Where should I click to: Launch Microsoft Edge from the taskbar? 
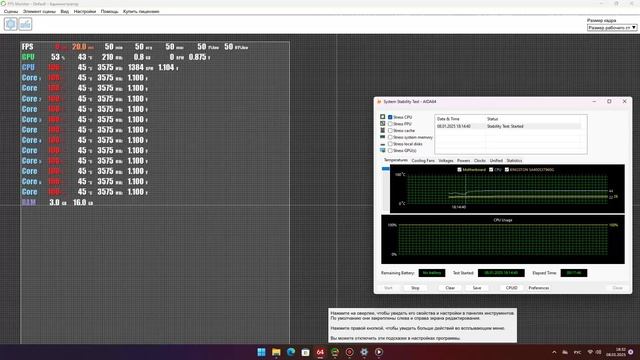point(291,352)
